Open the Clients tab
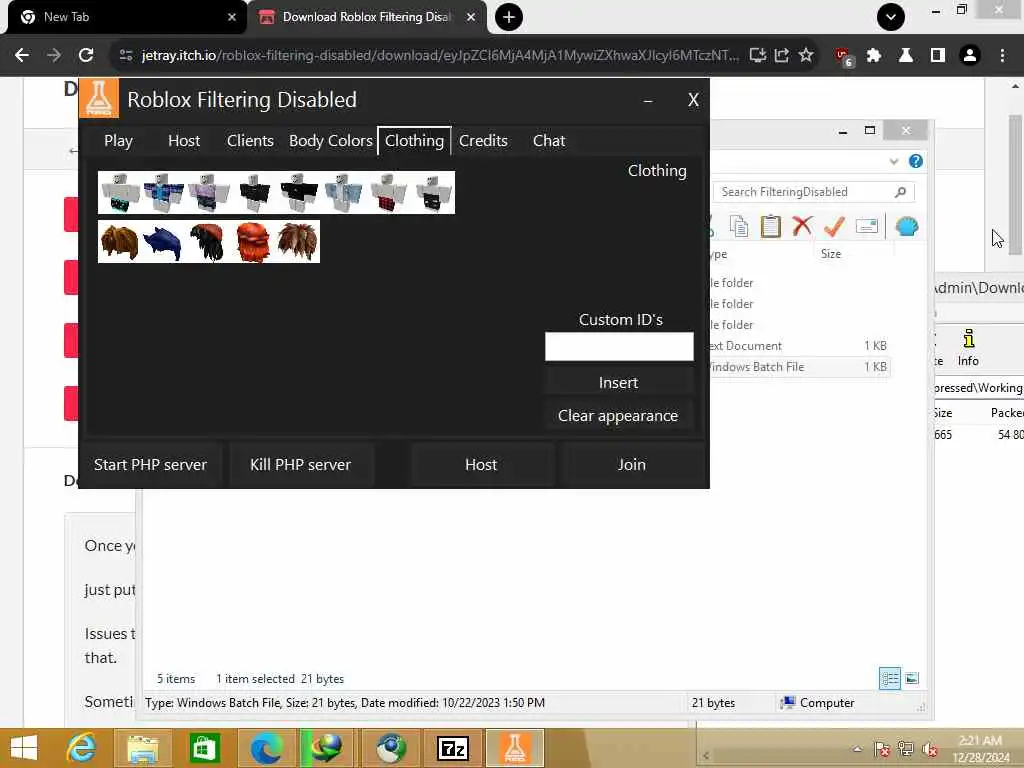 click(250, 140)
